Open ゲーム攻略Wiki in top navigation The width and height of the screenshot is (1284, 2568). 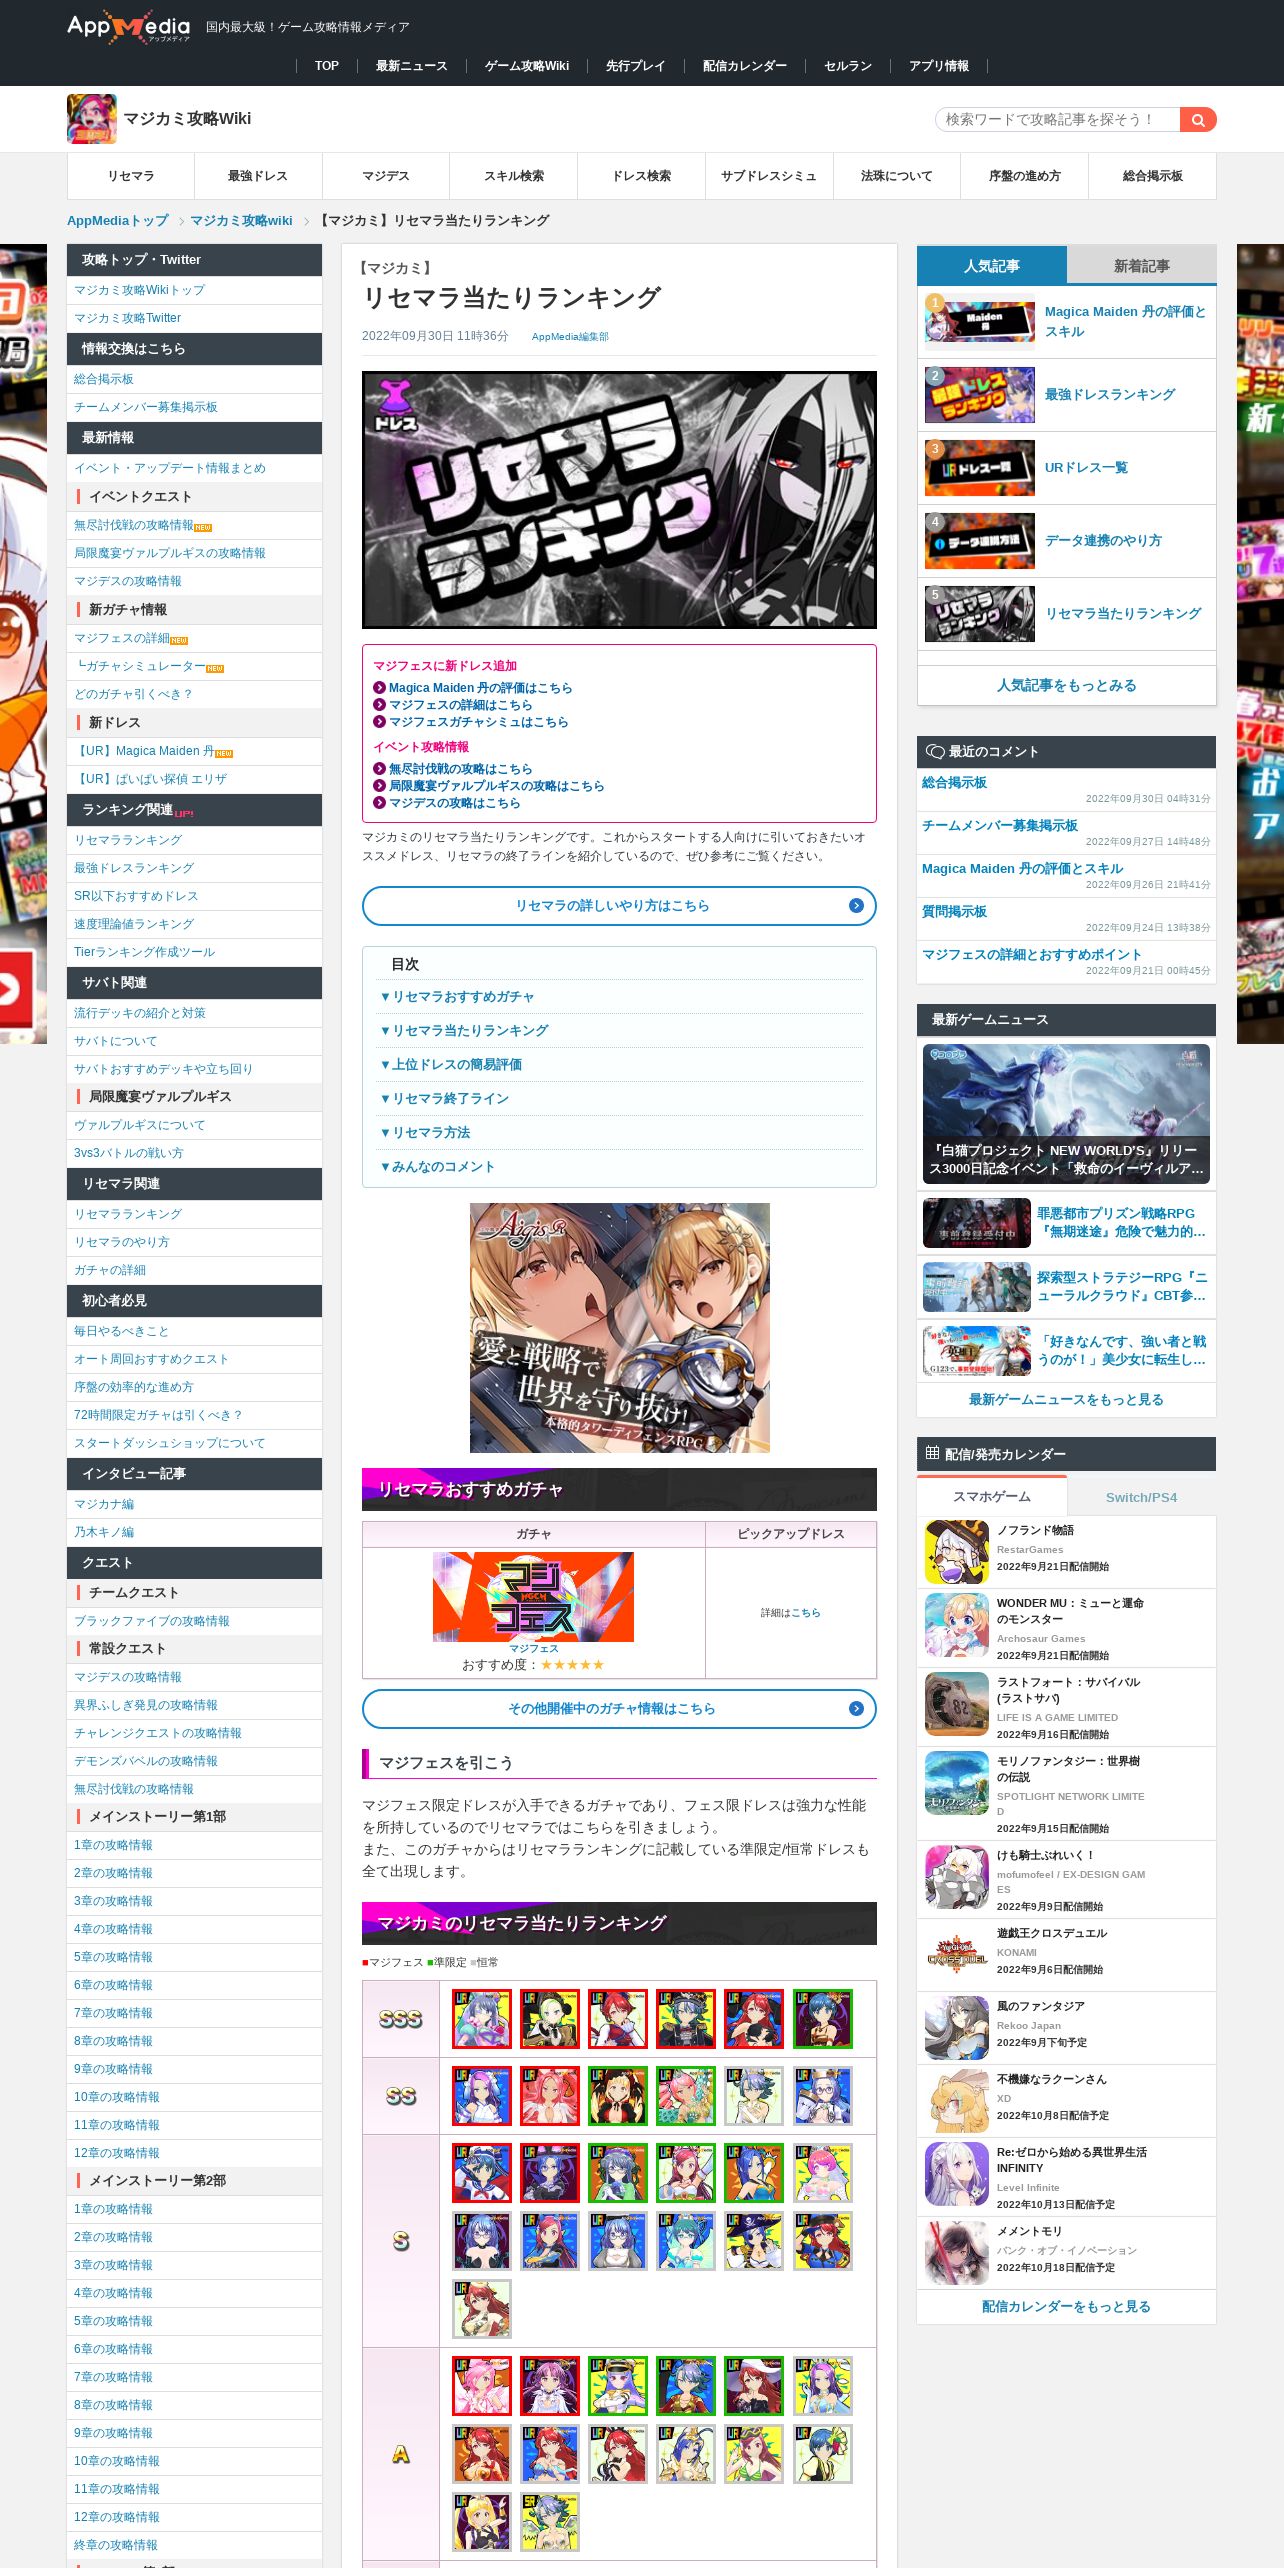click(x=527, y=66)
